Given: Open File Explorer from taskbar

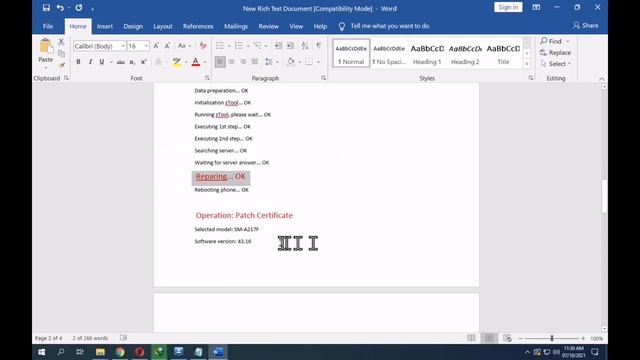Looking at the screenshot, I should point(100,352).
